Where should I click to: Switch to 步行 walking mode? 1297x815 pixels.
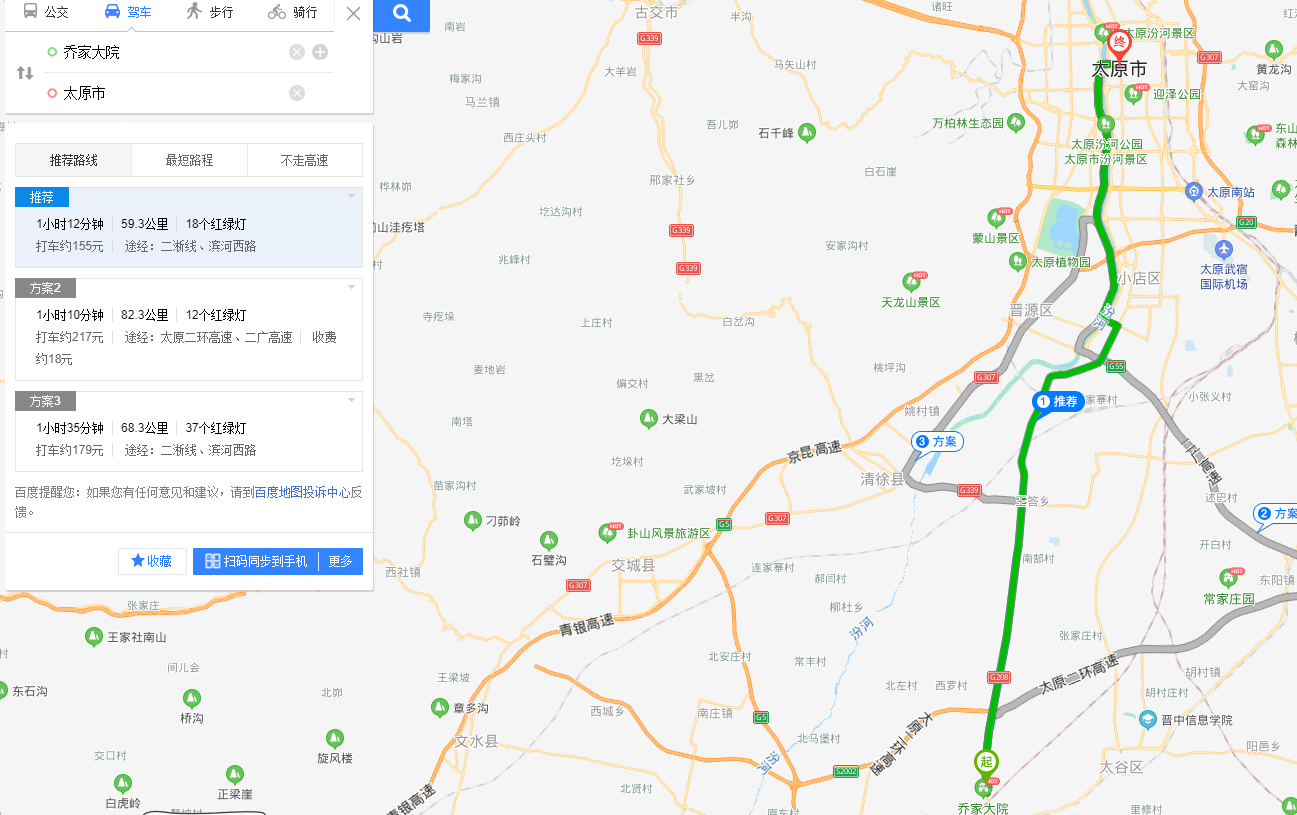click(x=209, y=12)
